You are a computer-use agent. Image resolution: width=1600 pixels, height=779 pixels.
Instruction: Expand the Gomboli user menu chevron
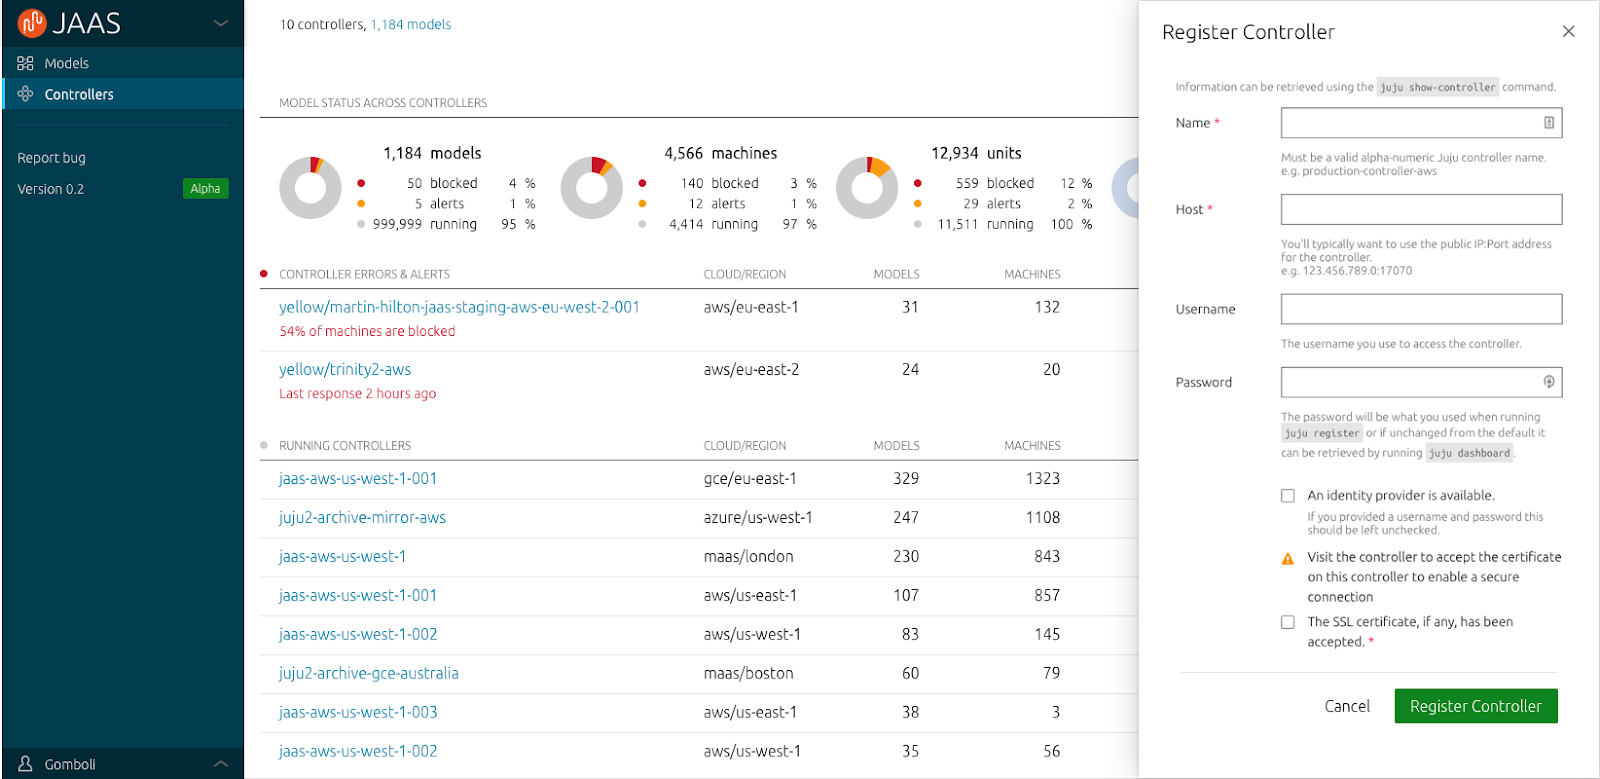221,764
